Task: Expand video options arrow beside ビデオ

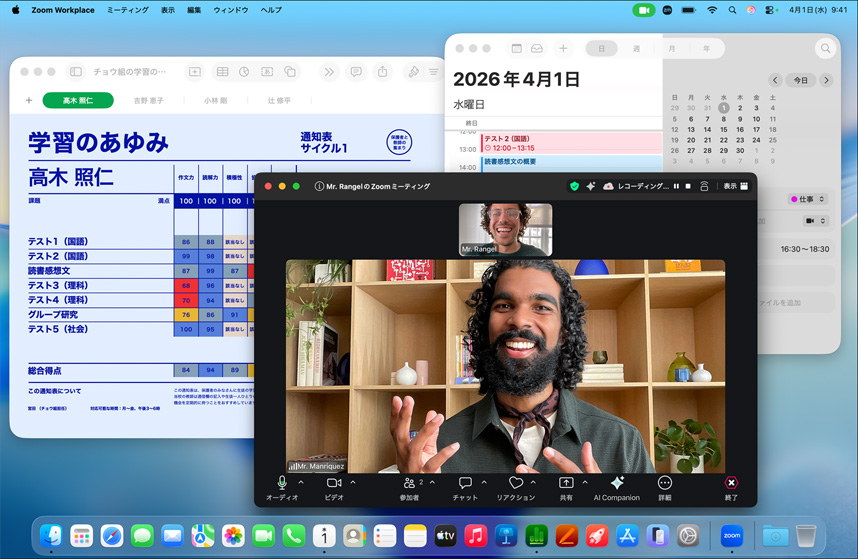Action: click(x=352, y=482)
